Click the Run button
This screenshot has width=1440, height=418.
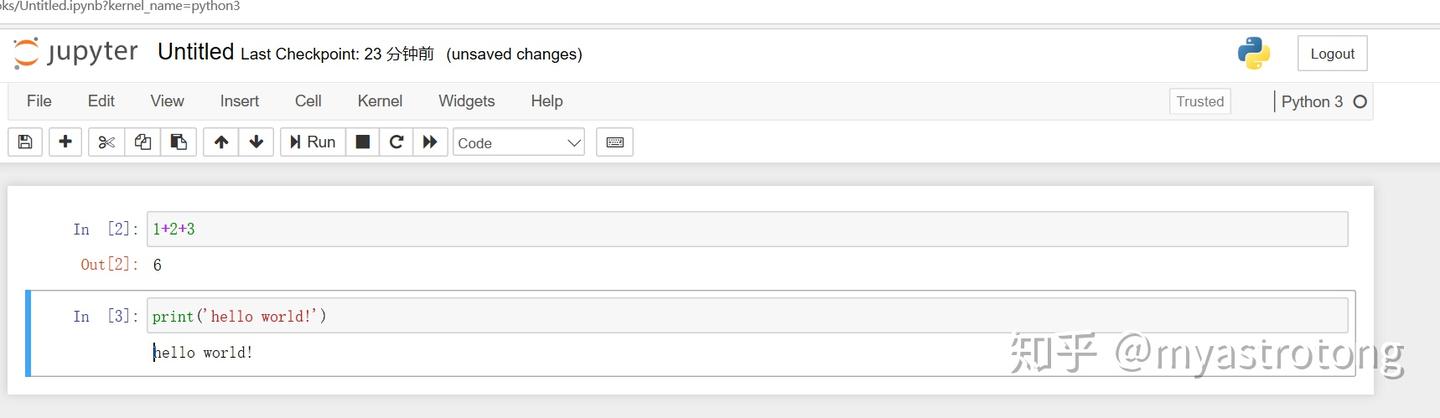pos(313,142)
